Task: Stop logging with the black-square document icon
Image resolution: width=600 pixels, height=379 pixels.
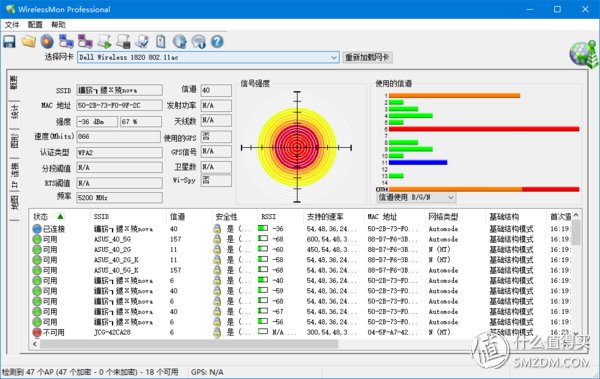Action: point(123,41)
